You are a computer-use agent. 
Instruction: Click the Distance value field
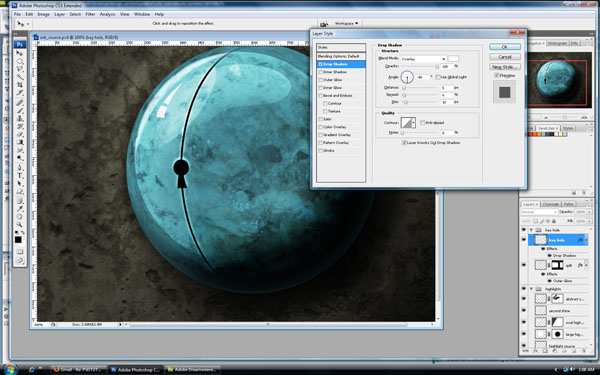tap(447, 88)
